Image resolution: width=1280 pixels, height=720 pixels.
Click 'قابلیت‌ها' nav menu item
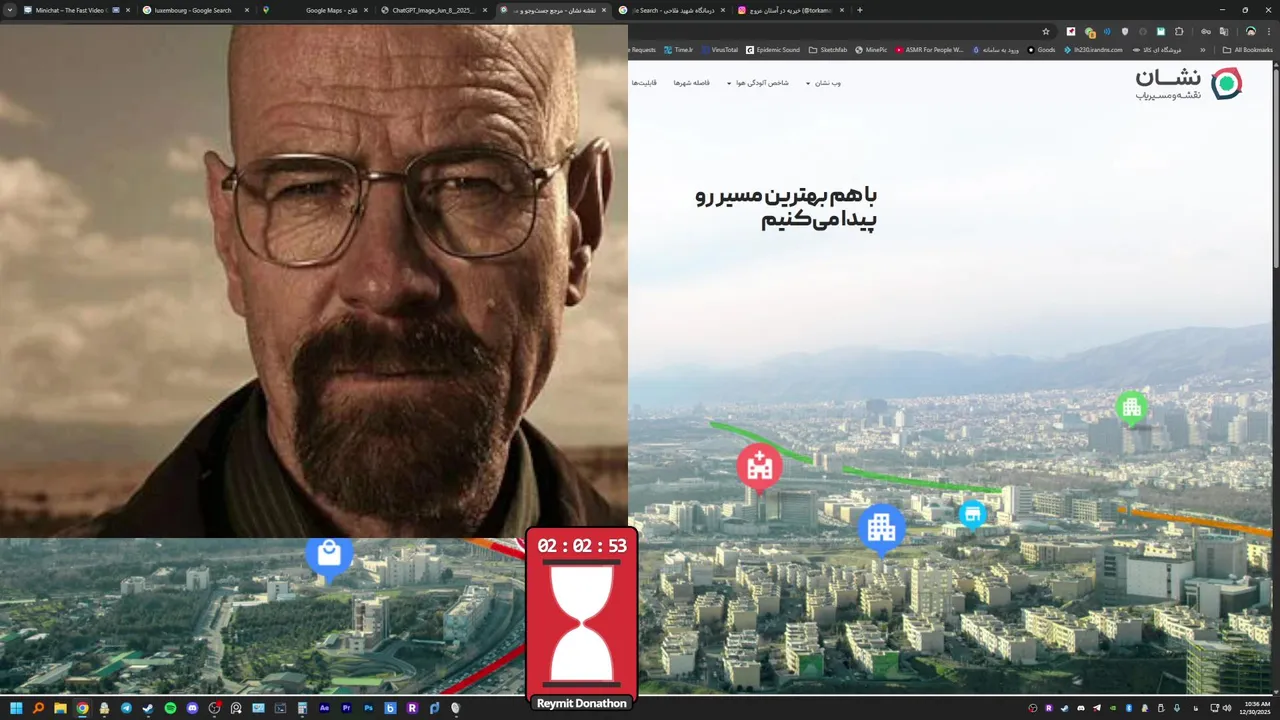pyautogui.click(x=644, y=83)
